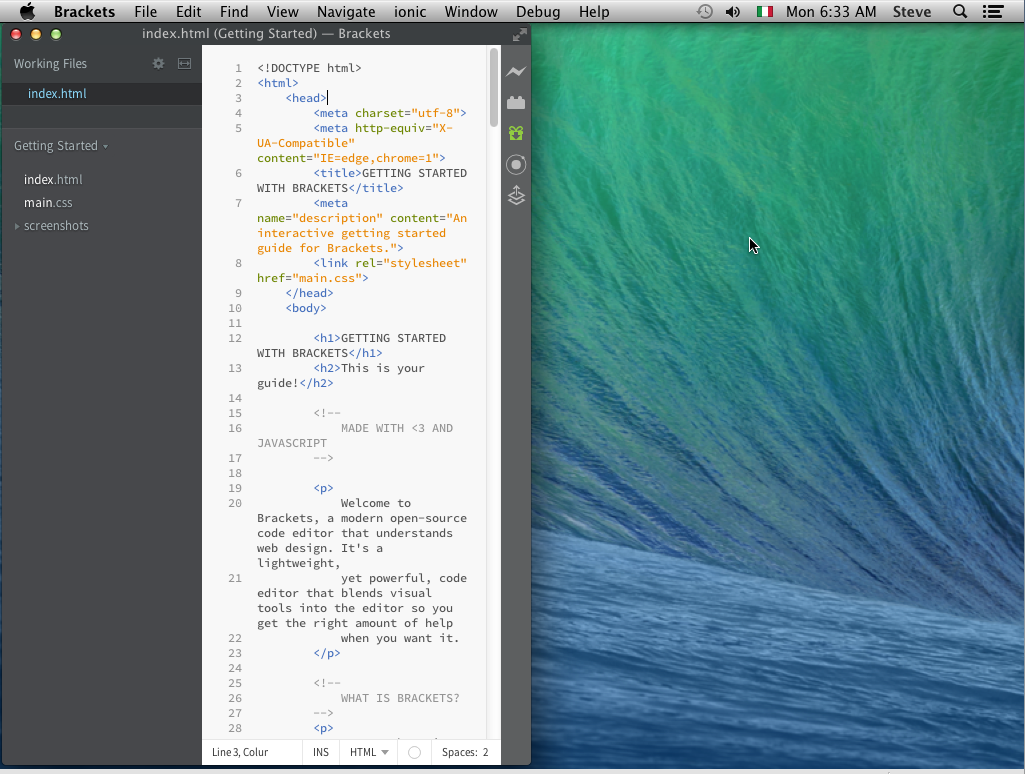
Task: Click the meta charset="utf-8" line
Action: pyautogui.click(x=390, y=113)
